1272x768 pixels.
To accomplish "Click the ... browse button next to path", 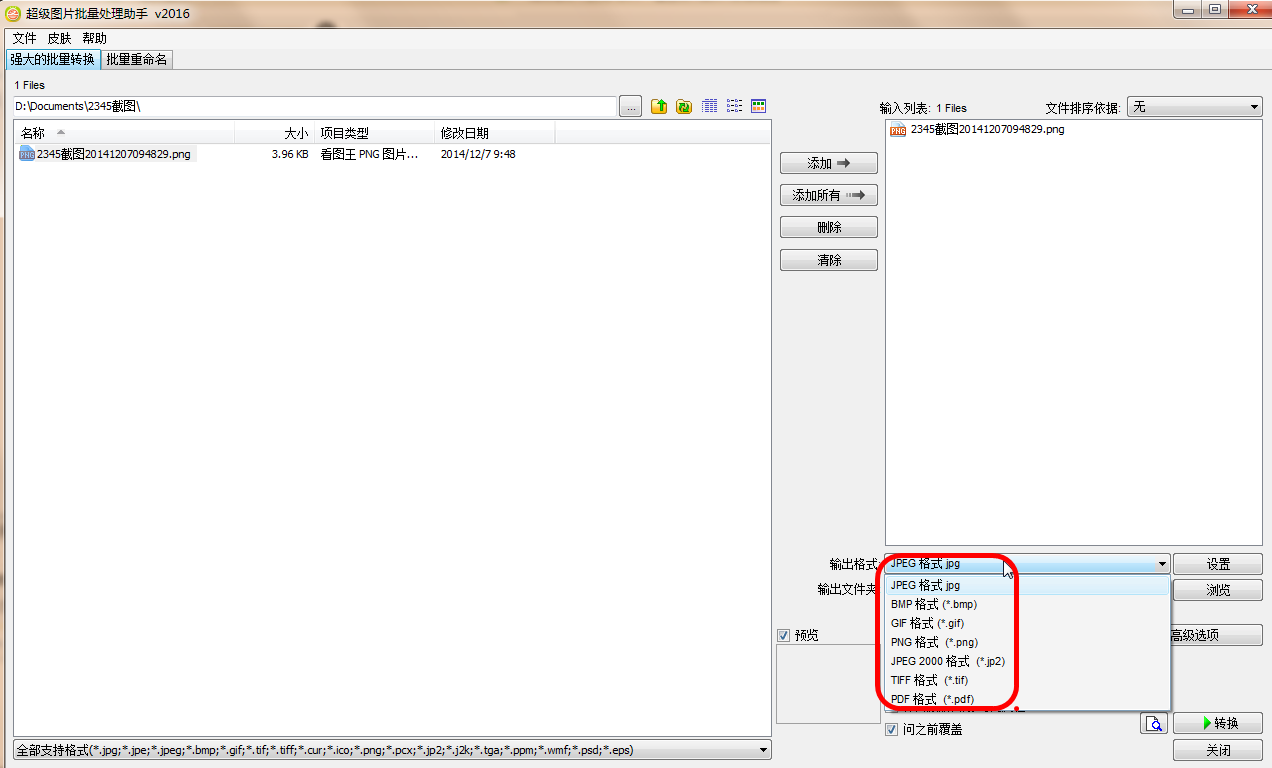I will [630, 107].
